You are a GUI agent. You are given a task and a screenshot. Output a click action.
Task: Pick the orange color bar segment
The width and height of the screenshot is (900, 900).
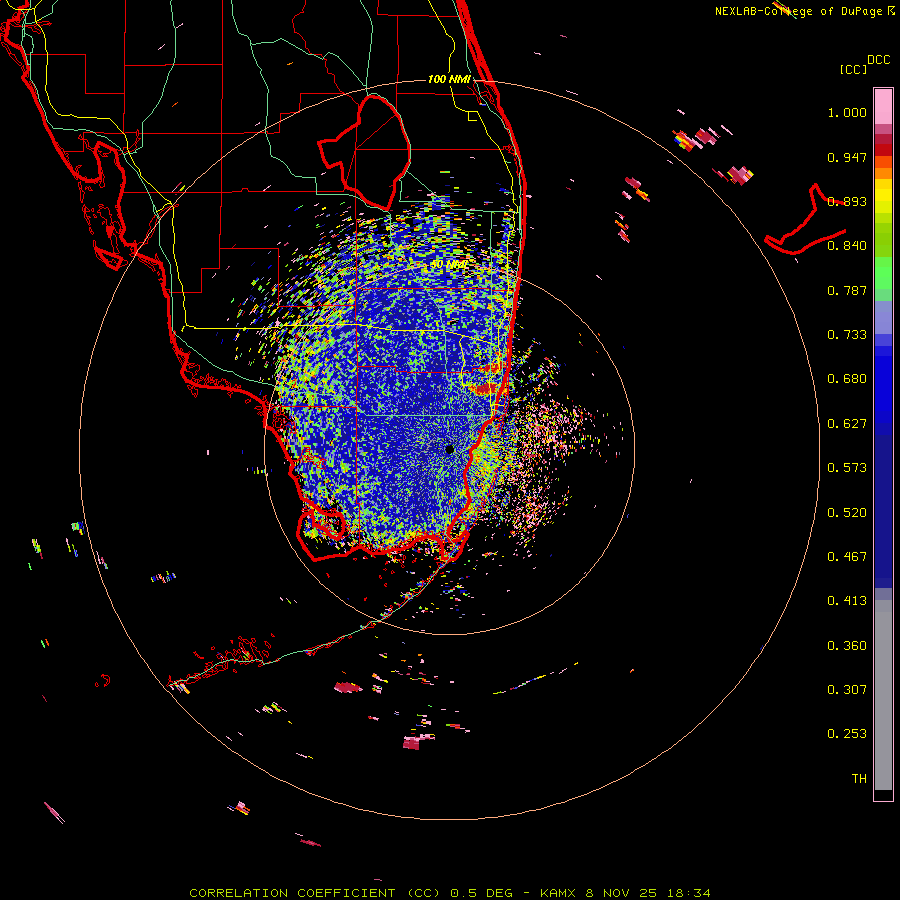pos(883,173)
